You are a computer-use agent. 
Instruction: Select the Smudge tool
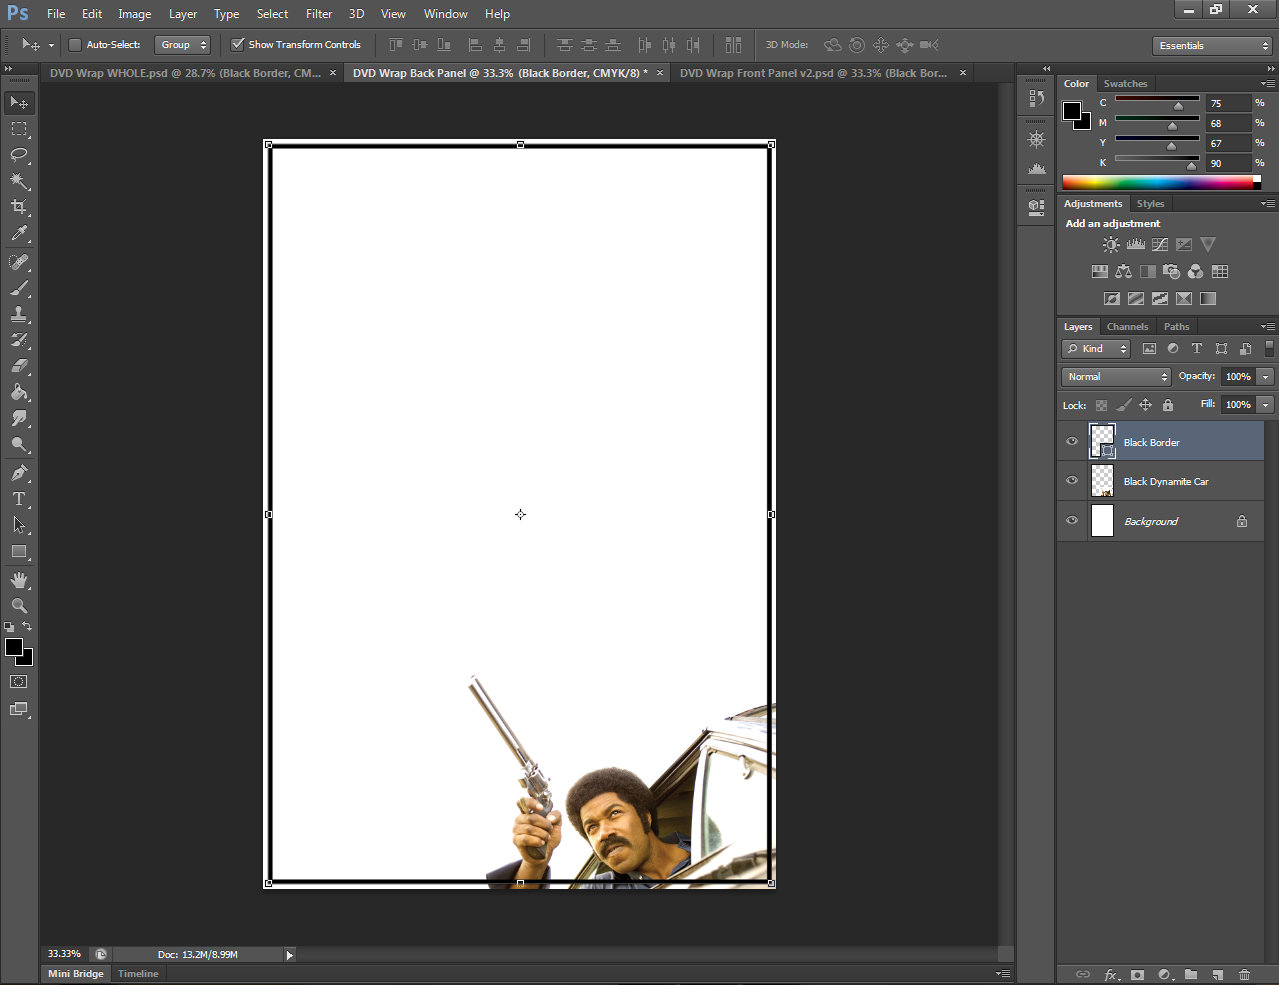(19, 418)
